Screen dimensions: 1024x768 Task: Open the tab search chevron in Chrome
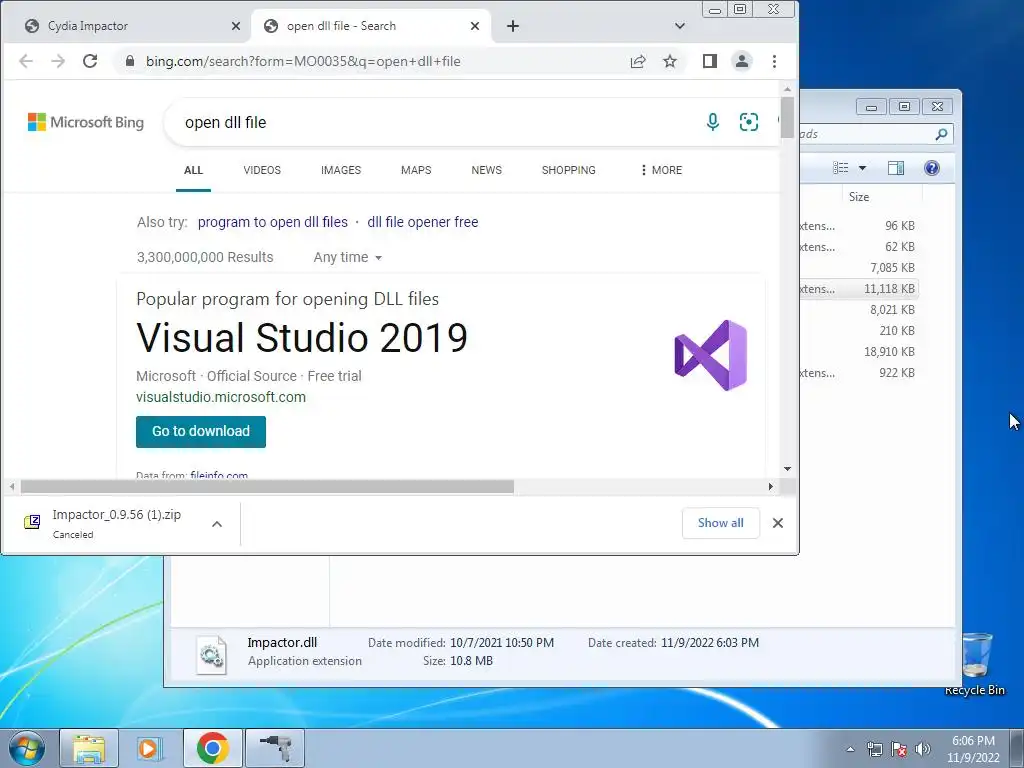click(x=680, y=26)
